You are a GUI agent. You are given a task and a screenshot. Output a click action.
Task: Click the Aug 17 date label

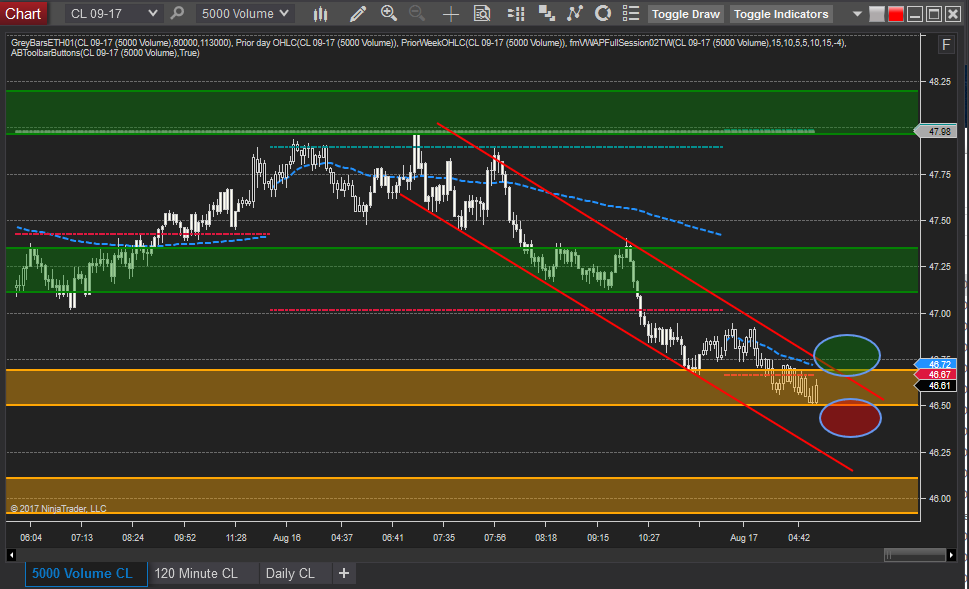click(x=743, y=538)
